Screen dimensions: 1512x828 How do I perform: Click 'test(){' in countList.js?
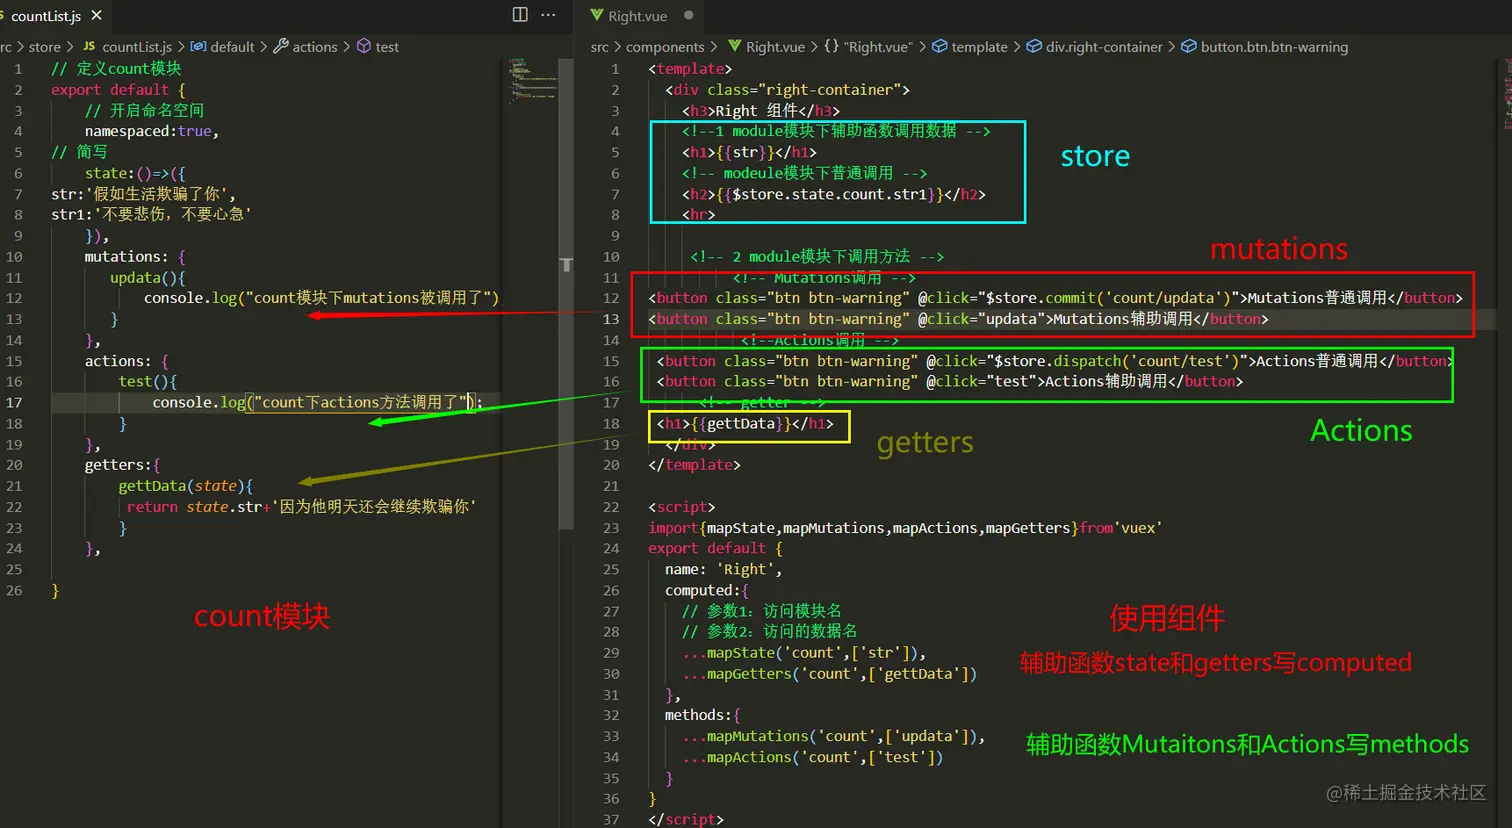(147, 381)
